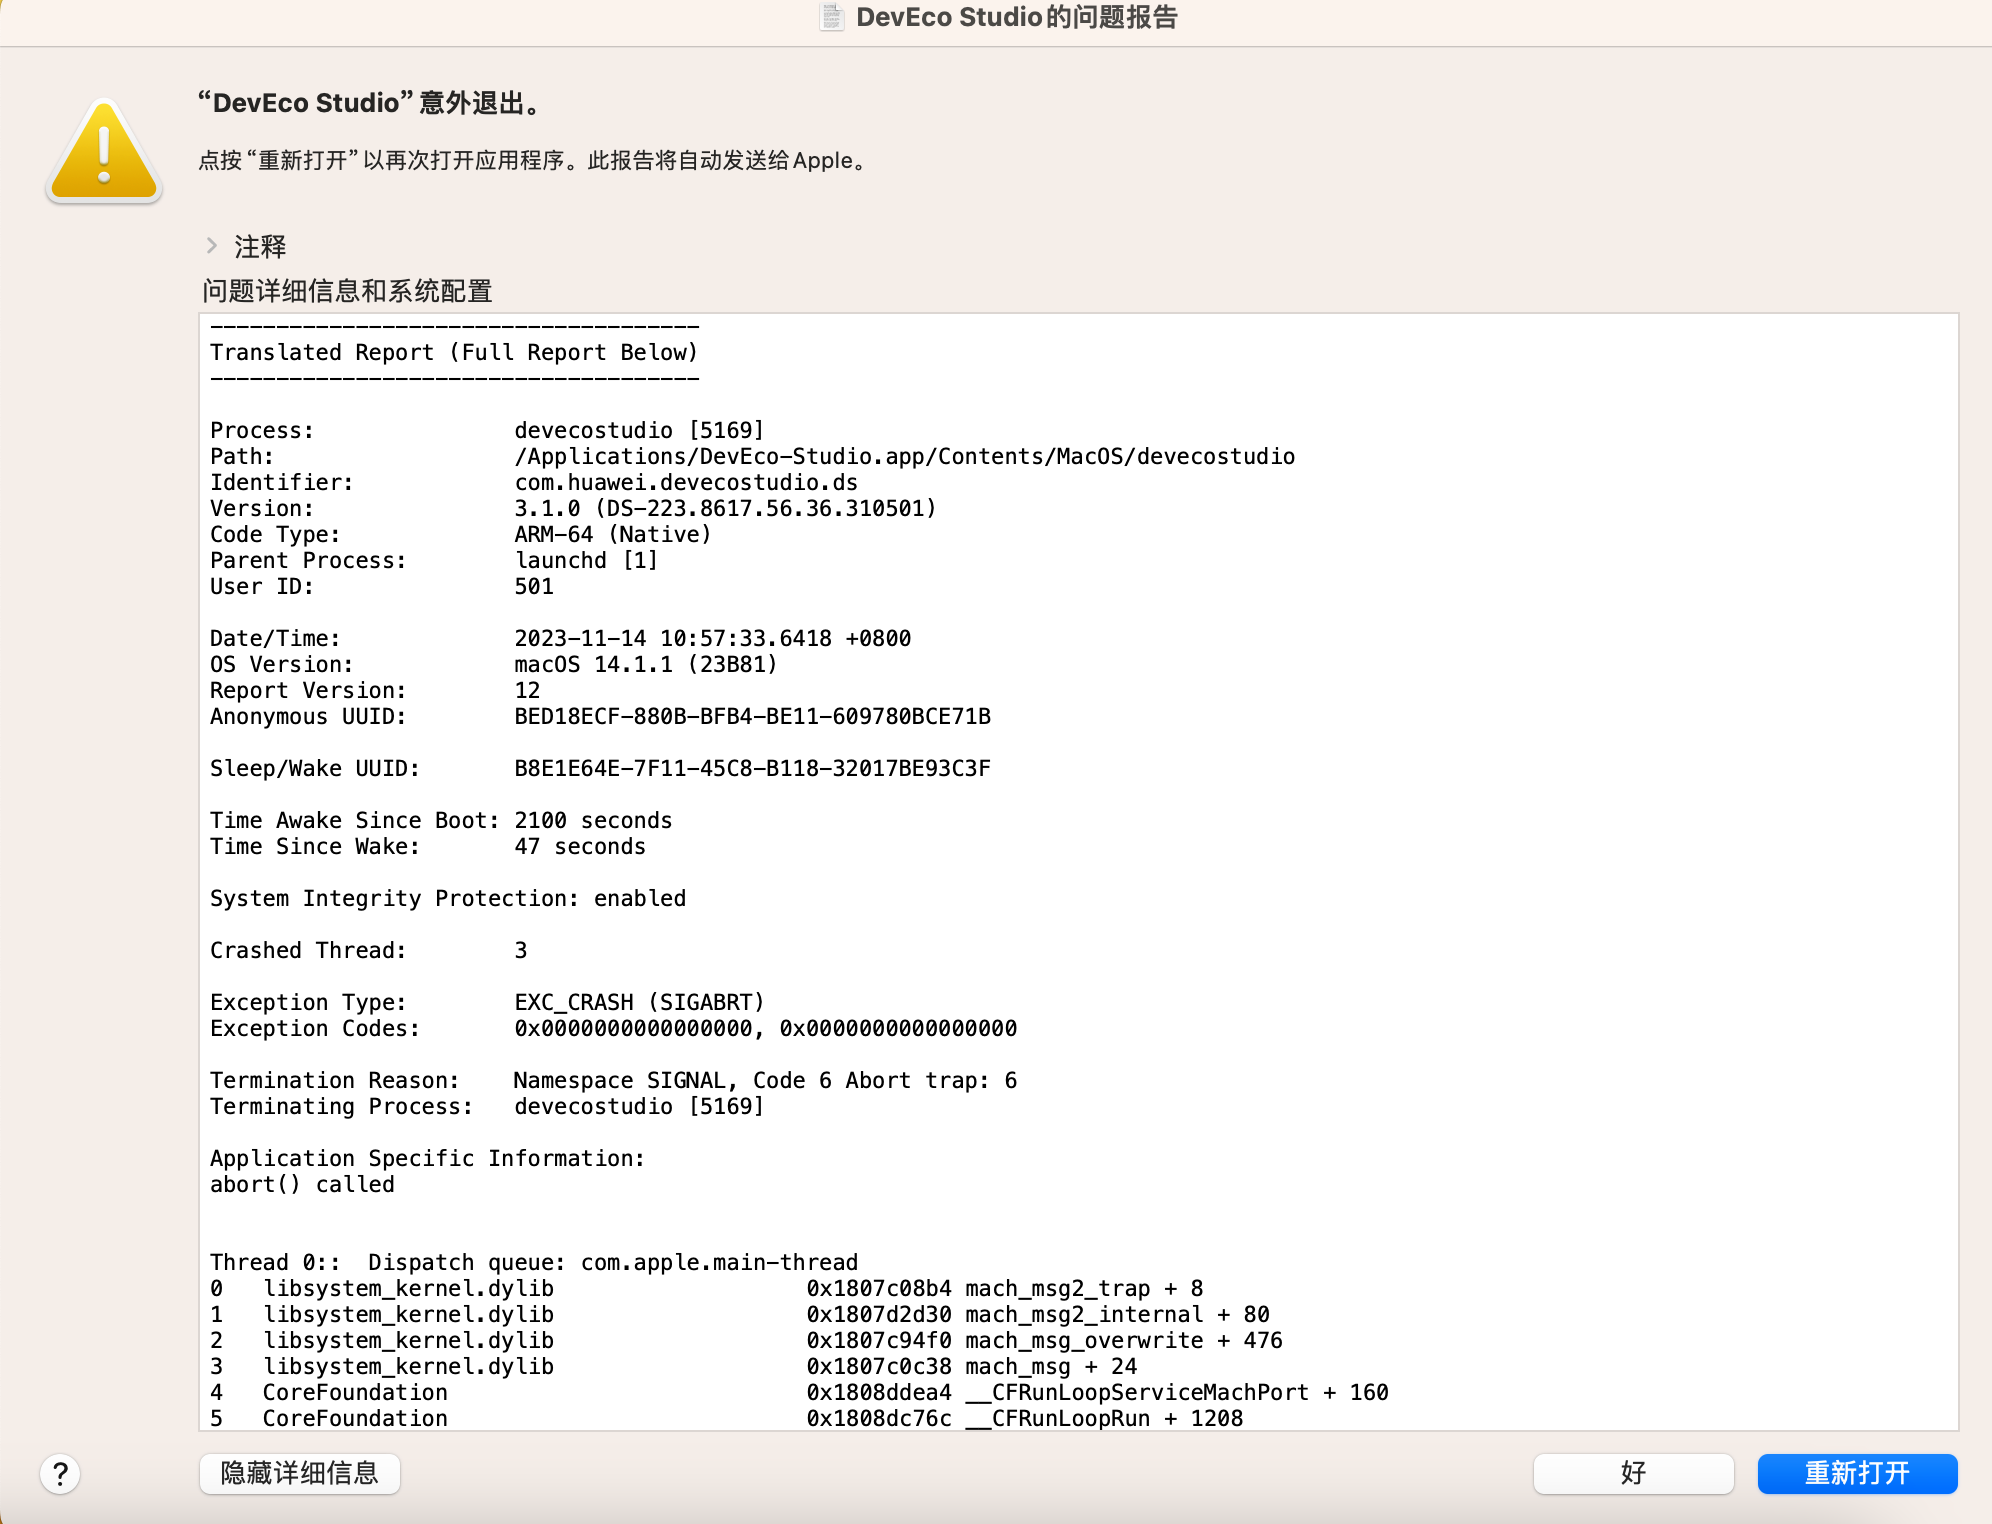
Task: Click the version '3.1.0 (DS-223.8617.56.36.310501)'
Action: [725, 508]
